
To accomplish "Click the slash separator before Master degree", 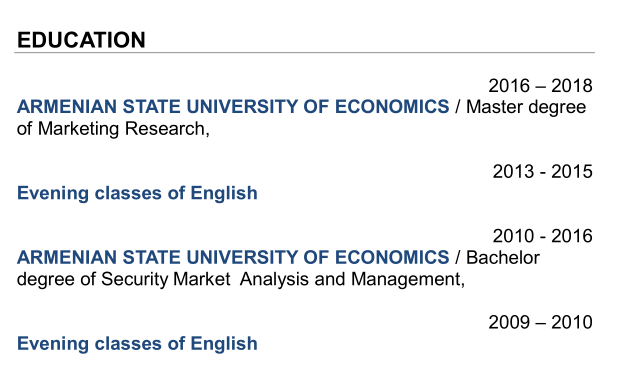I will coord(458,107).
